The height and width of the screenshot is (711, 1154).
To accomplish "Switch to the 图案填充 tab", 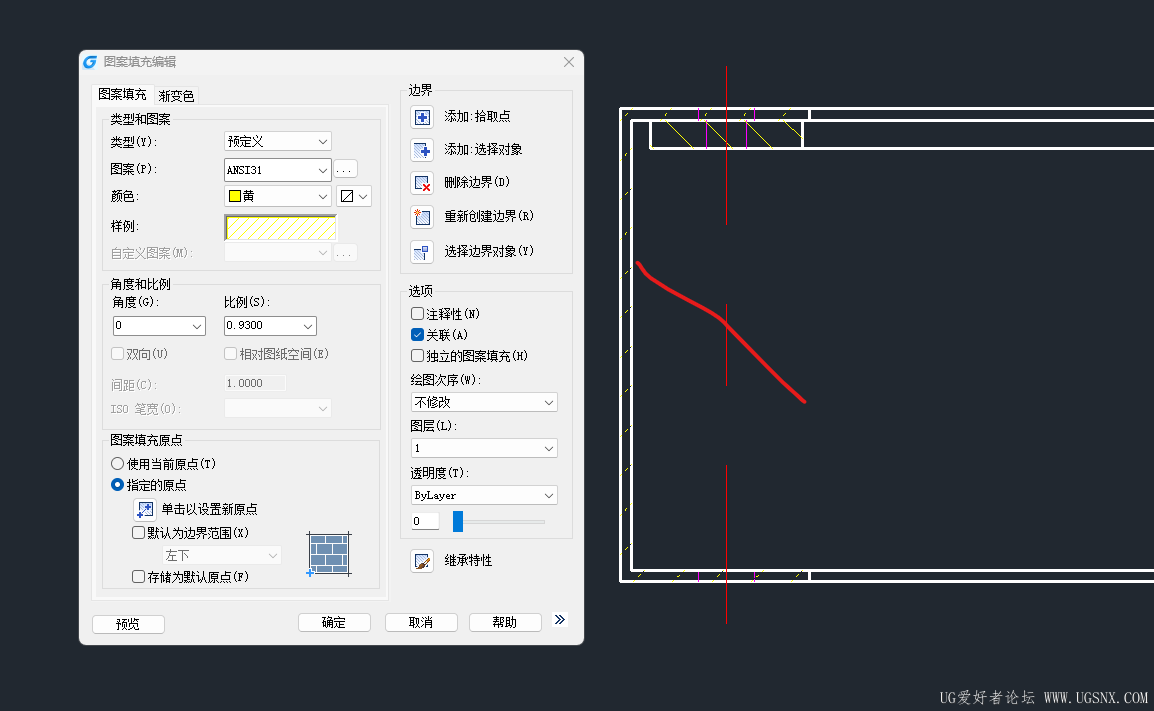I will pyautogui.click(x=122, y=94).
